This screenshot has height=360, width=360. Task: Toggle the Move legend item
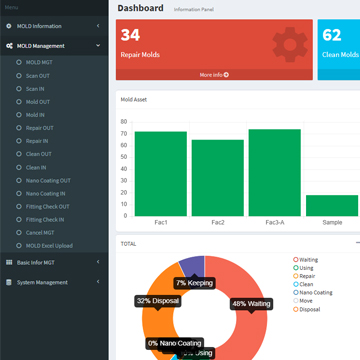tap(303, 301)
